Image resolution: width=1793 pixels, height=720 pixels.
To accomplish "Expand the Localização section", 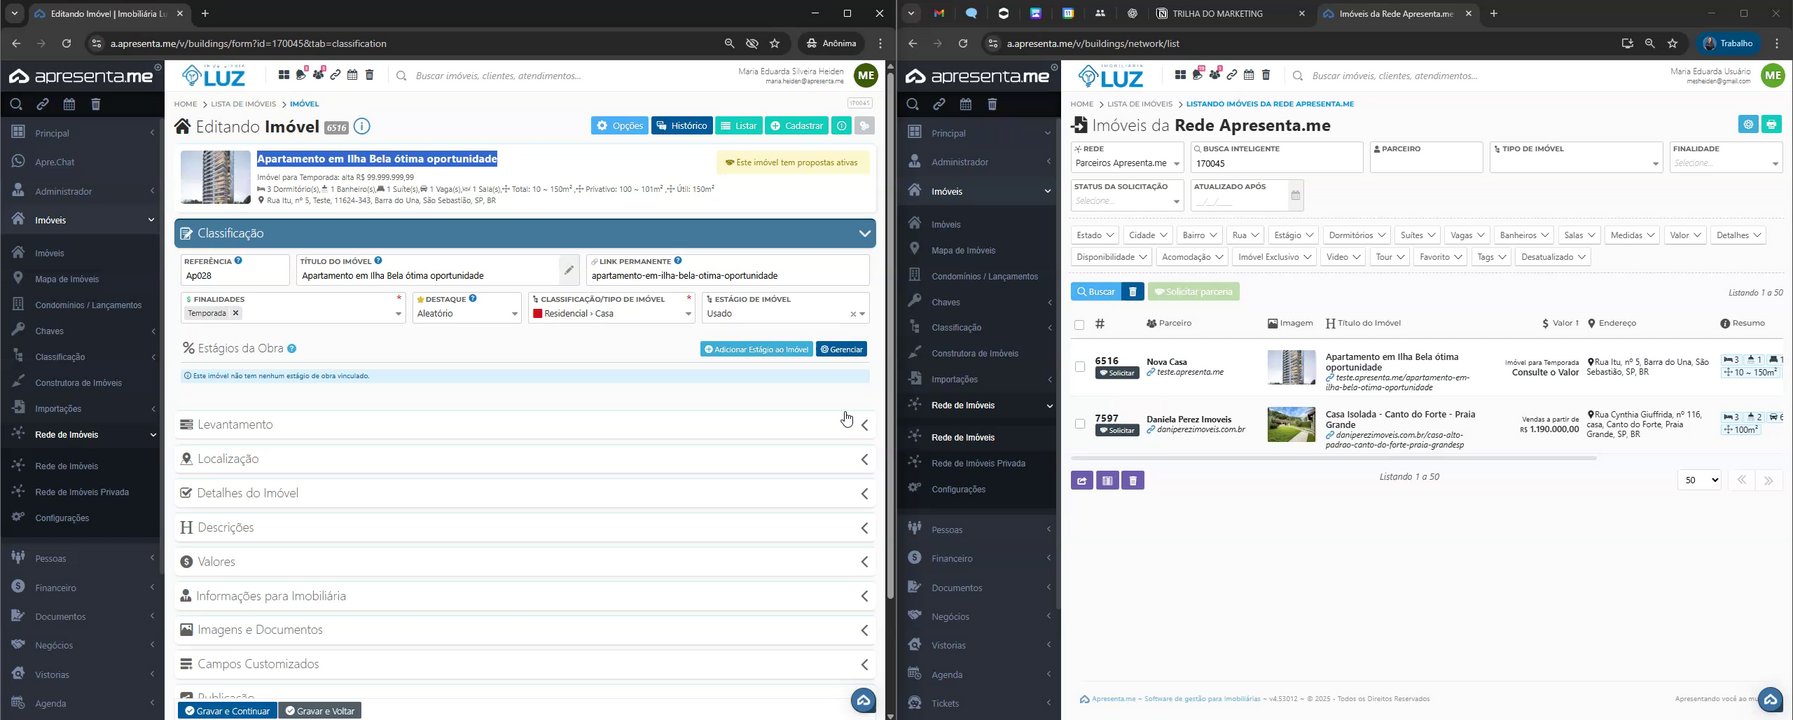I will (525, 459).
